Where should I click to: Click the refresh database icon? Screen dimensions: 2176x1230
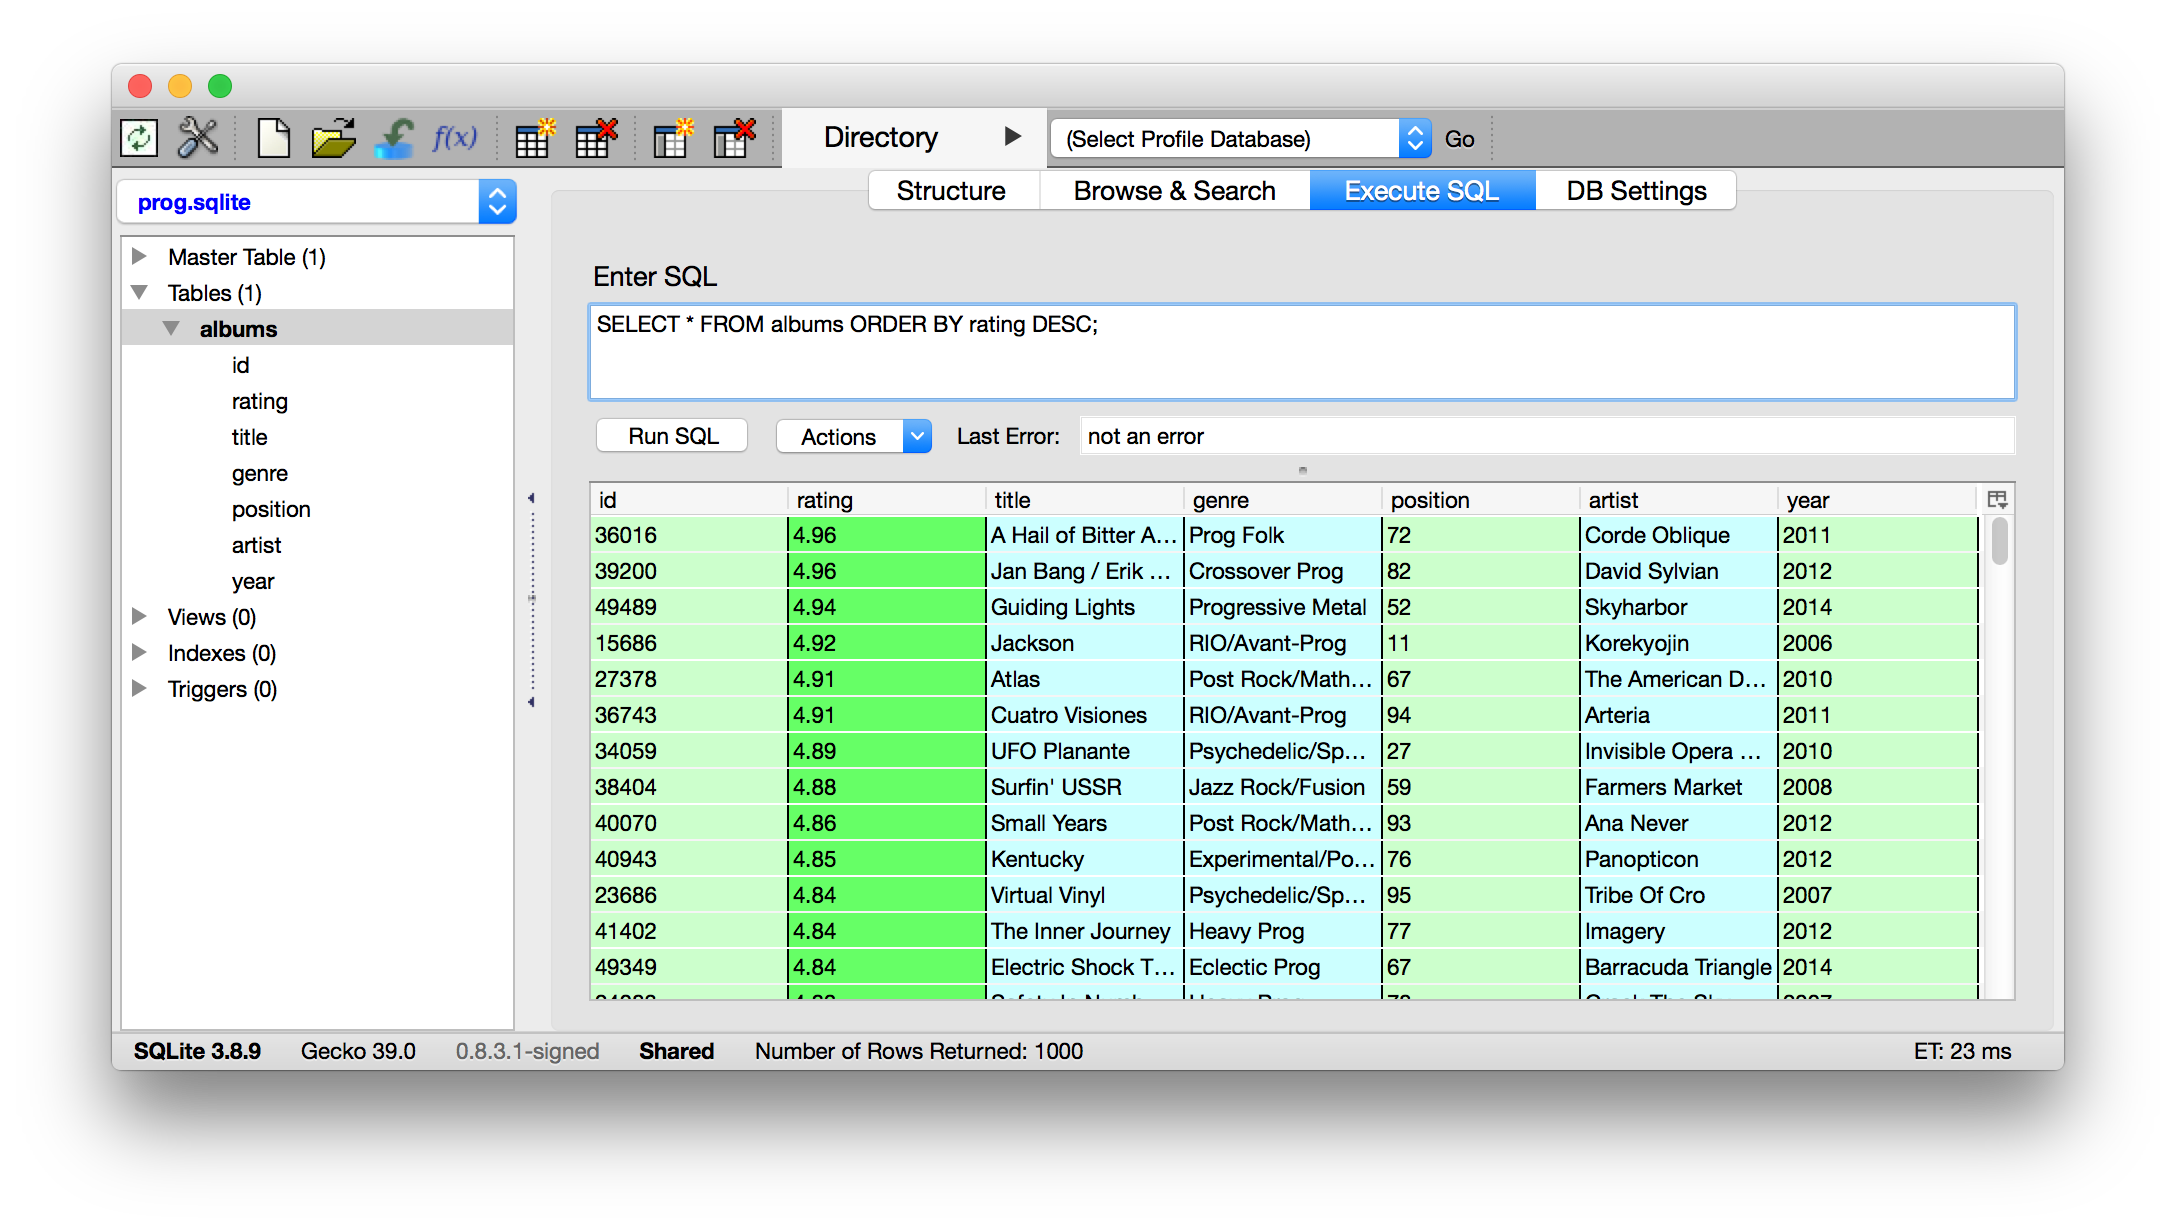(139, 138)
